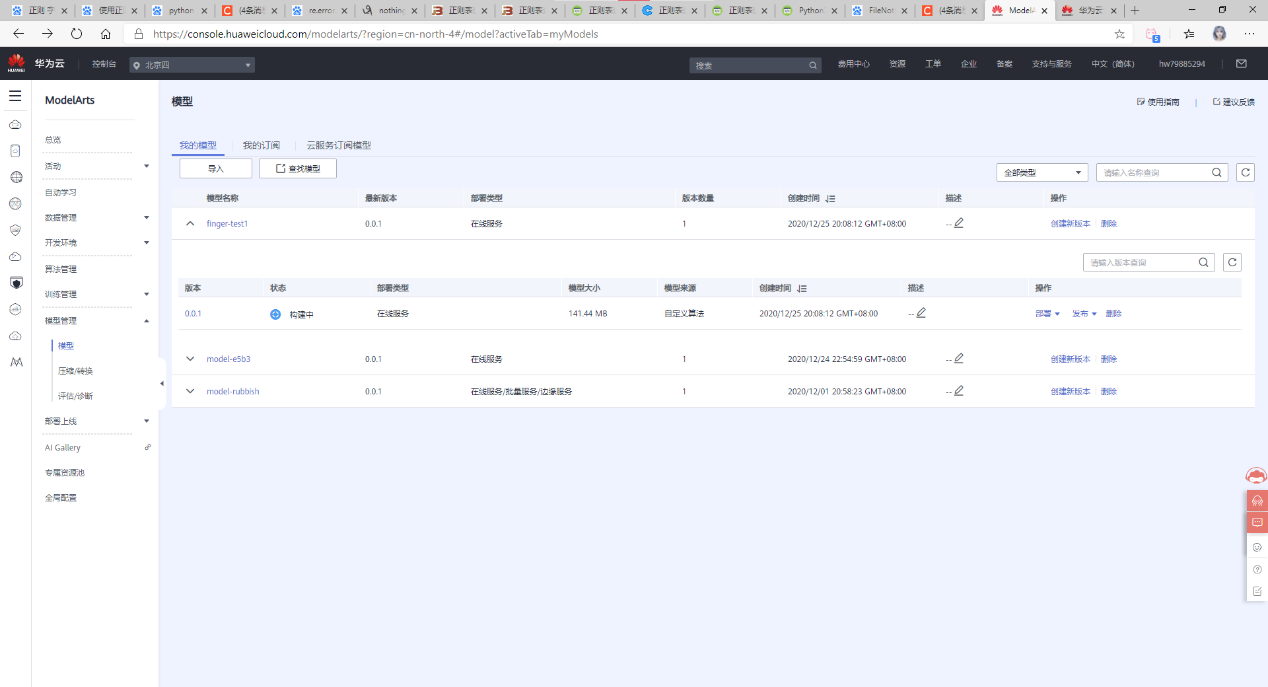The image size is (1268, 687).
Task: Open 评估/诊断 under 模型管理
Action: (75, 396)
